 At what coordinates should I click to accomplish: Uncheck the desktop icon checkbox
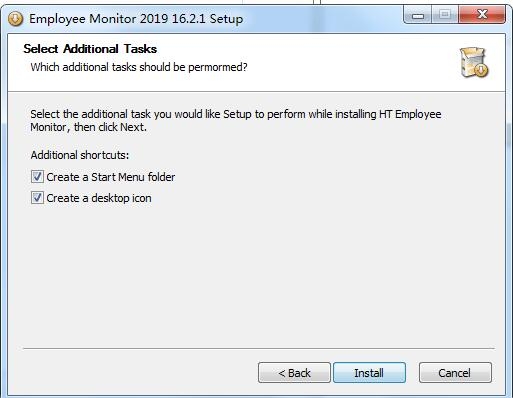(37, 198)
